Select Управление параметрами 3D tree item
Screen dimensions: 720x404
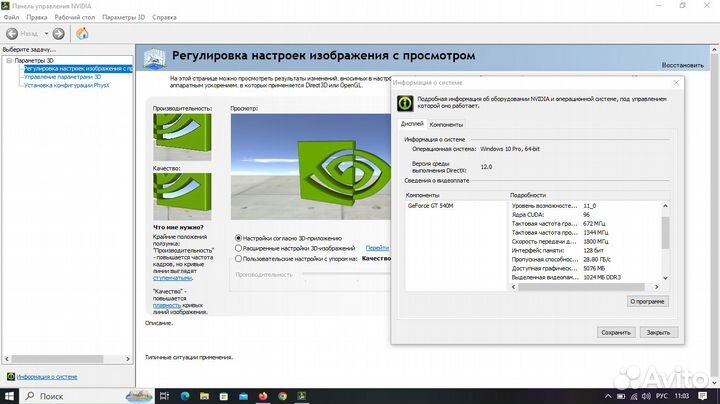coord(62,77)
